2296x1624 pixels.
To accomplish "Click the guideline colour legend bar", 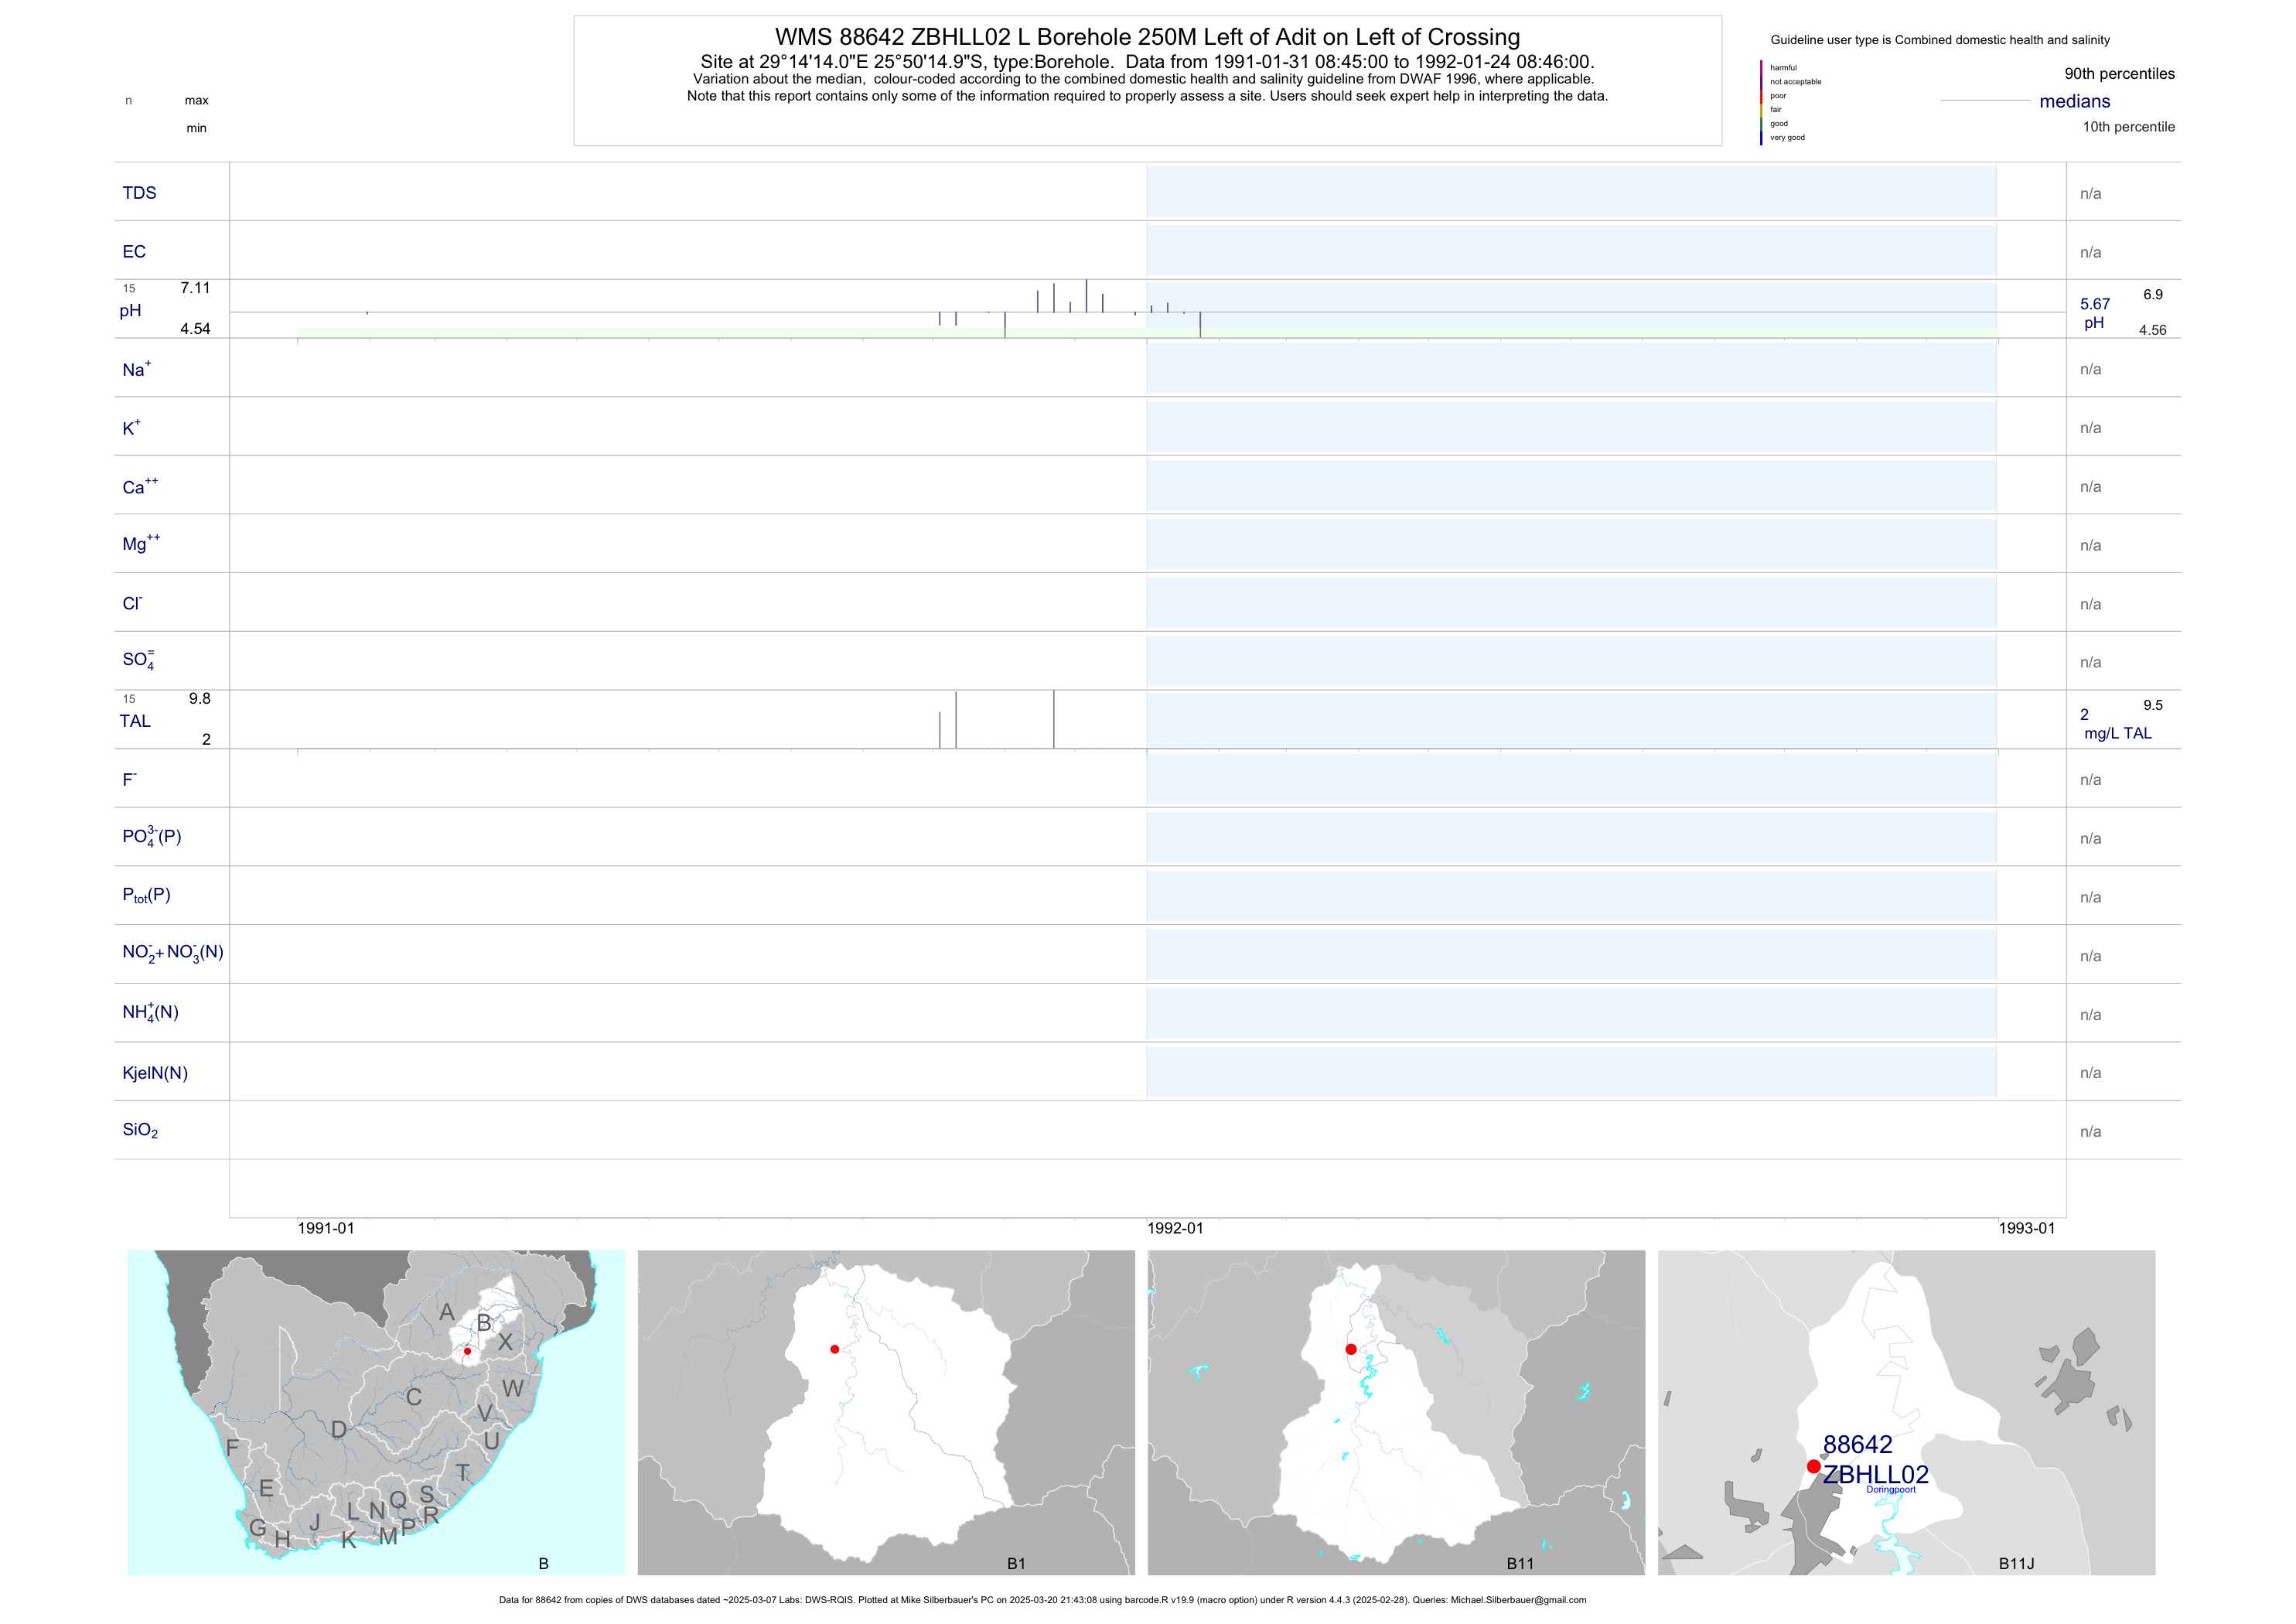I will 1761,103.
